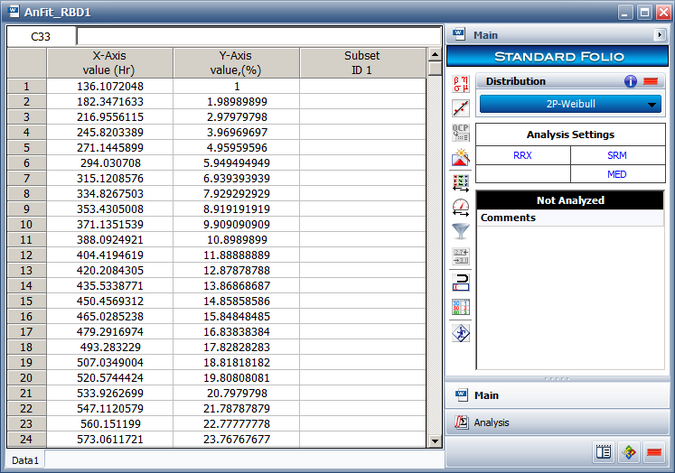Click the red bars icon beside Distribution

click(x=651, y=81)
